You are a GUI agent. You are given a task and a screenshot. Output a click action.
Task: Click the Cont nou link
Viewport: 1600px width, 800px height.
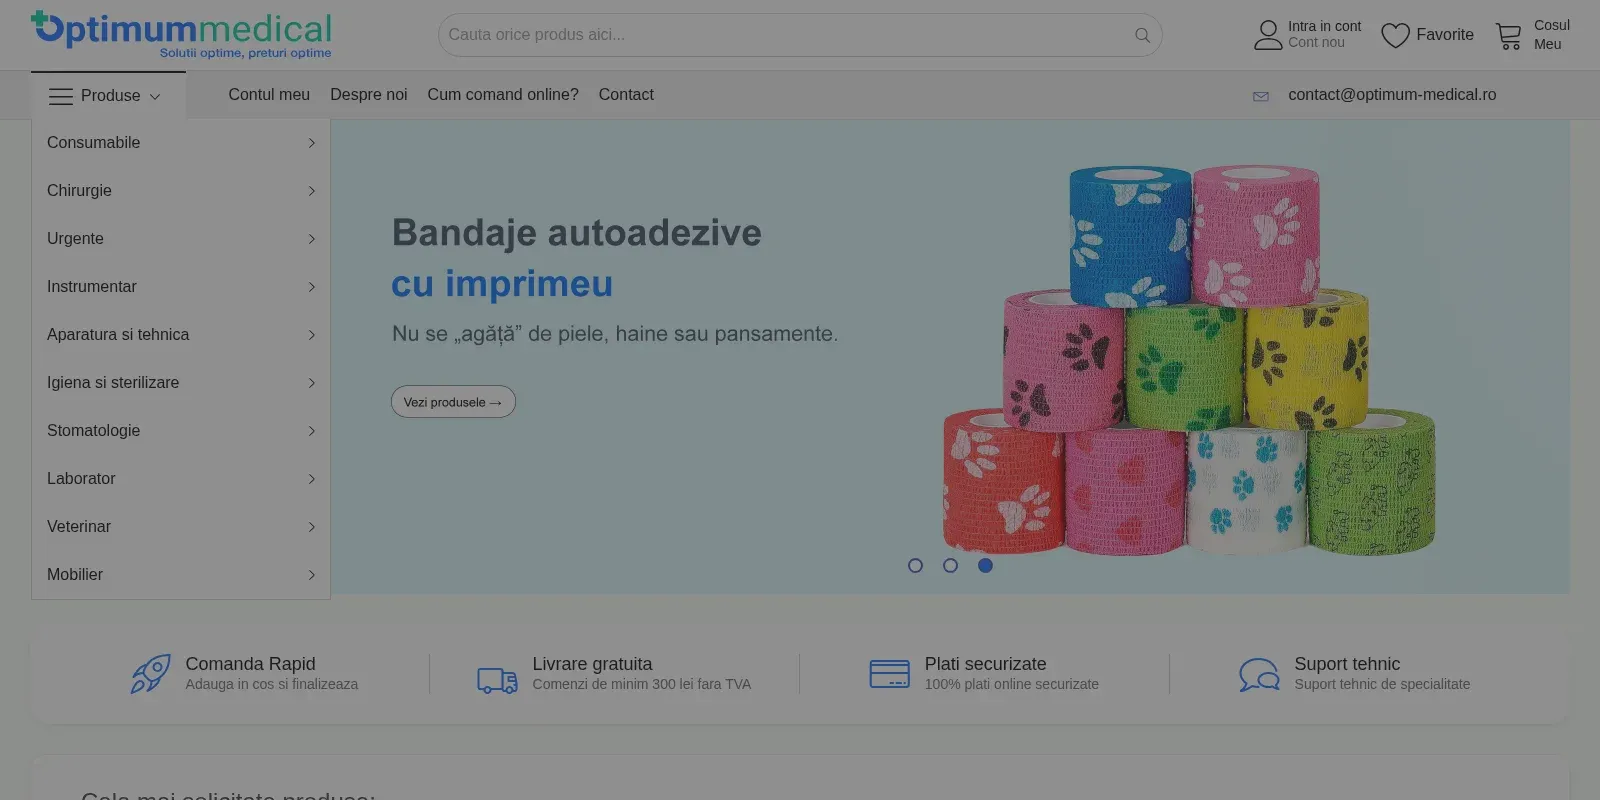1316,42
